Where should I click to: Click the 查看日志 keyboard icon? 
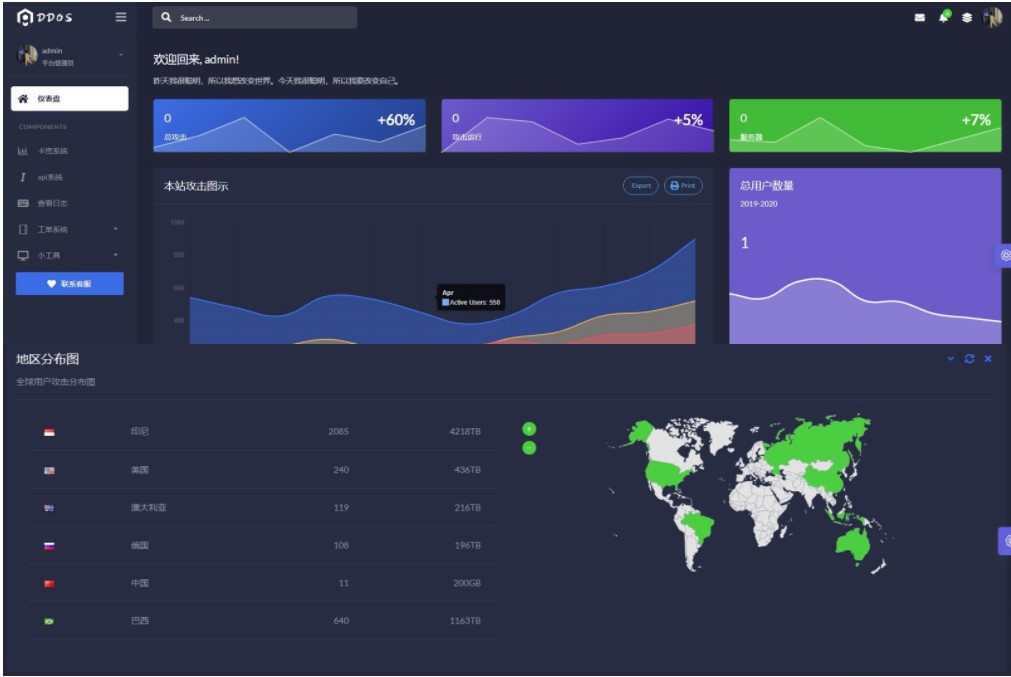click(23, 203)
